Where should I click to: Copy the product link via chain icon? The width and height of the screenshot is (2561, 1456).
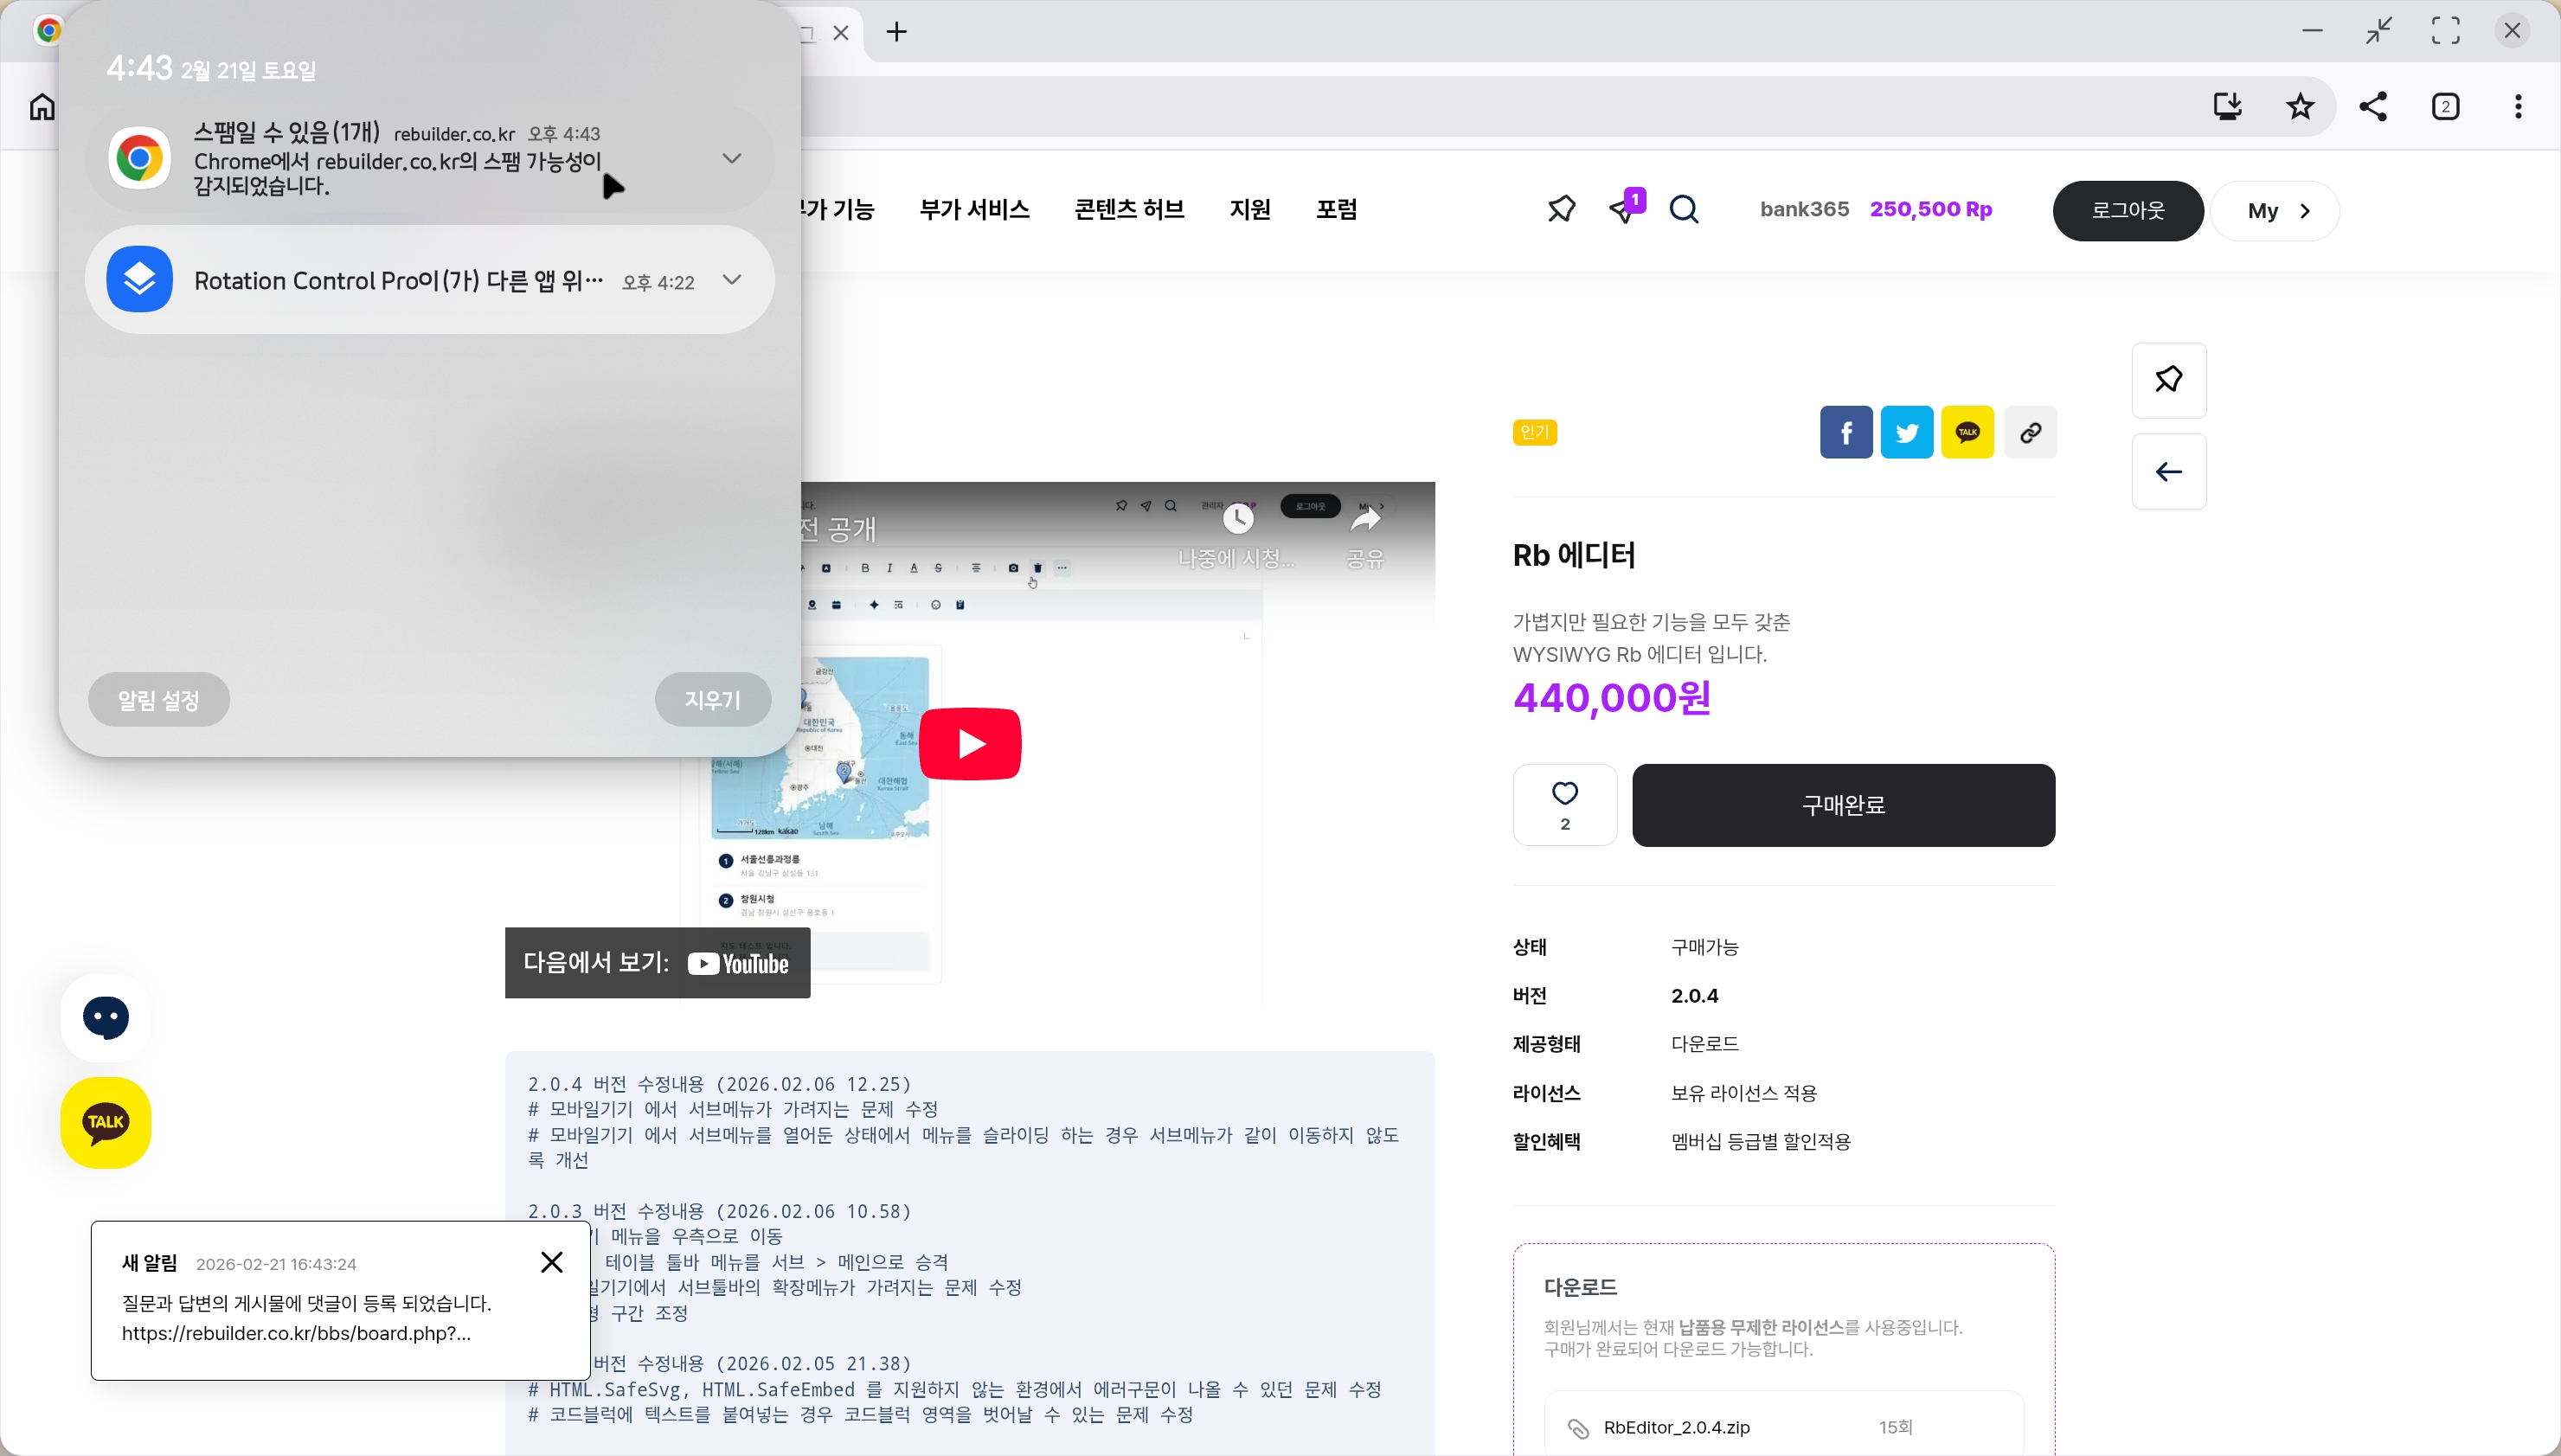tap(2030, 432)
